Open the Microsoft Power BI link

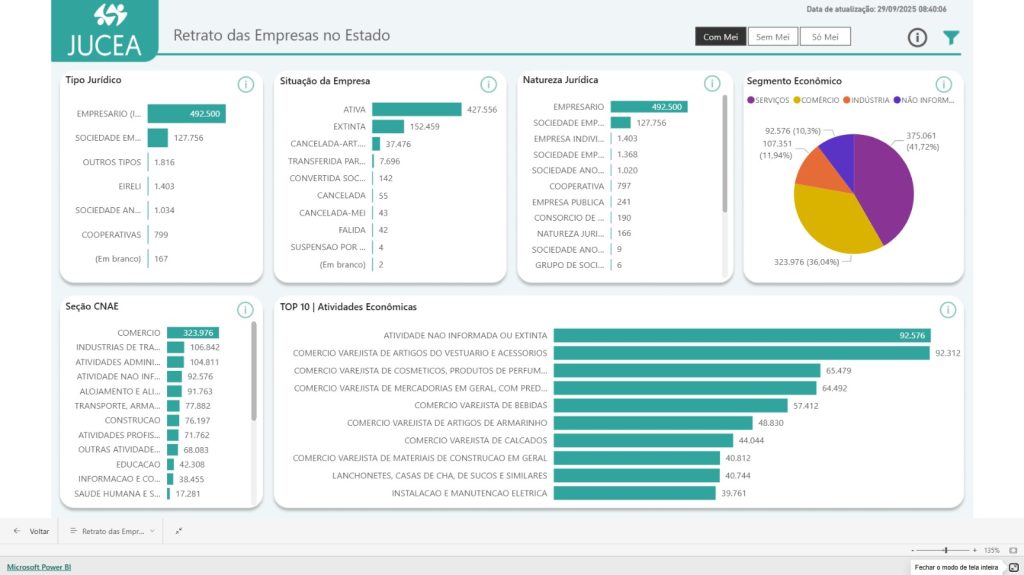[x=39, y=567]
